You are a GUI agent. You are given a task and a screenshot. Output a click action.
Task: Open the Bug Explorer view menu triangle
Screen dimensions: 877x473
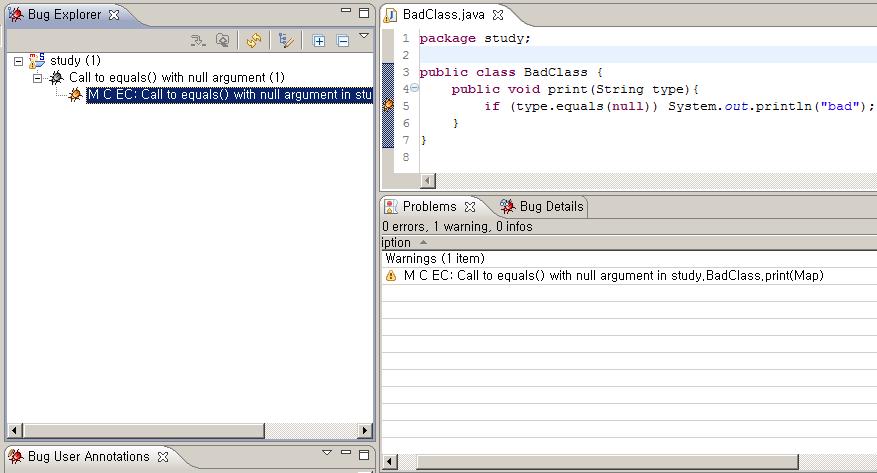pyautogui.click(x=364, y=36)
